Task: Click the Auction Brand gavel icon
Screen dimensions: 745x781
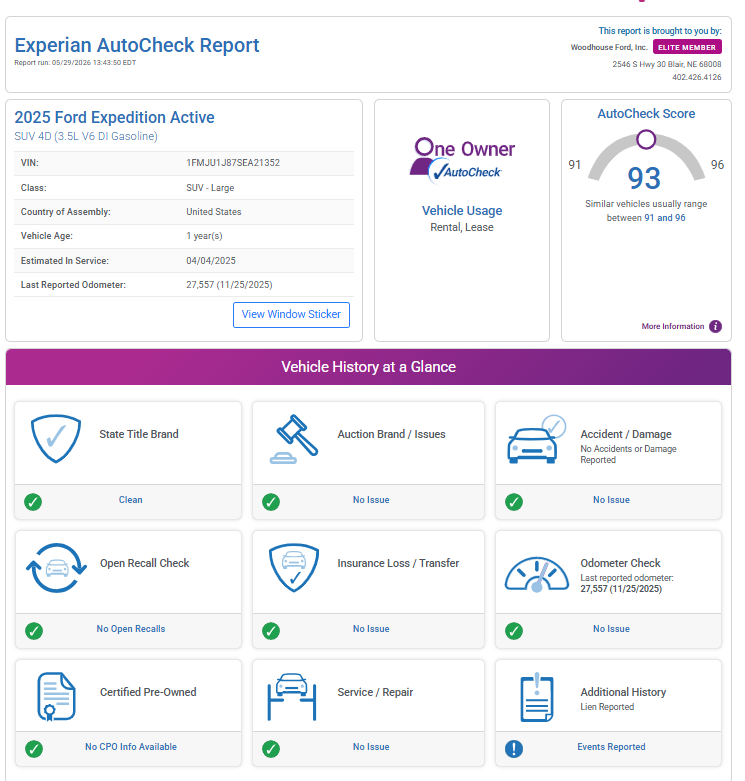Action: point(294,439)
